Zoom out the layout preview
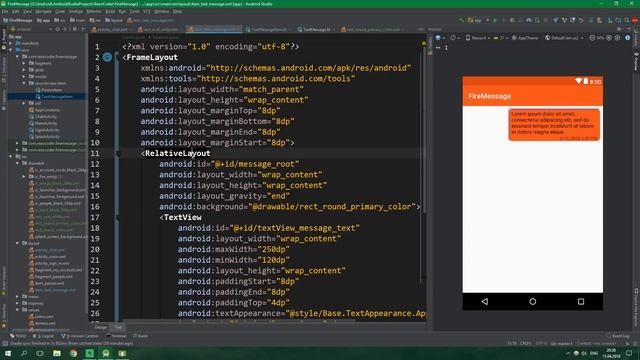640x360 pixels. point(592,38)
